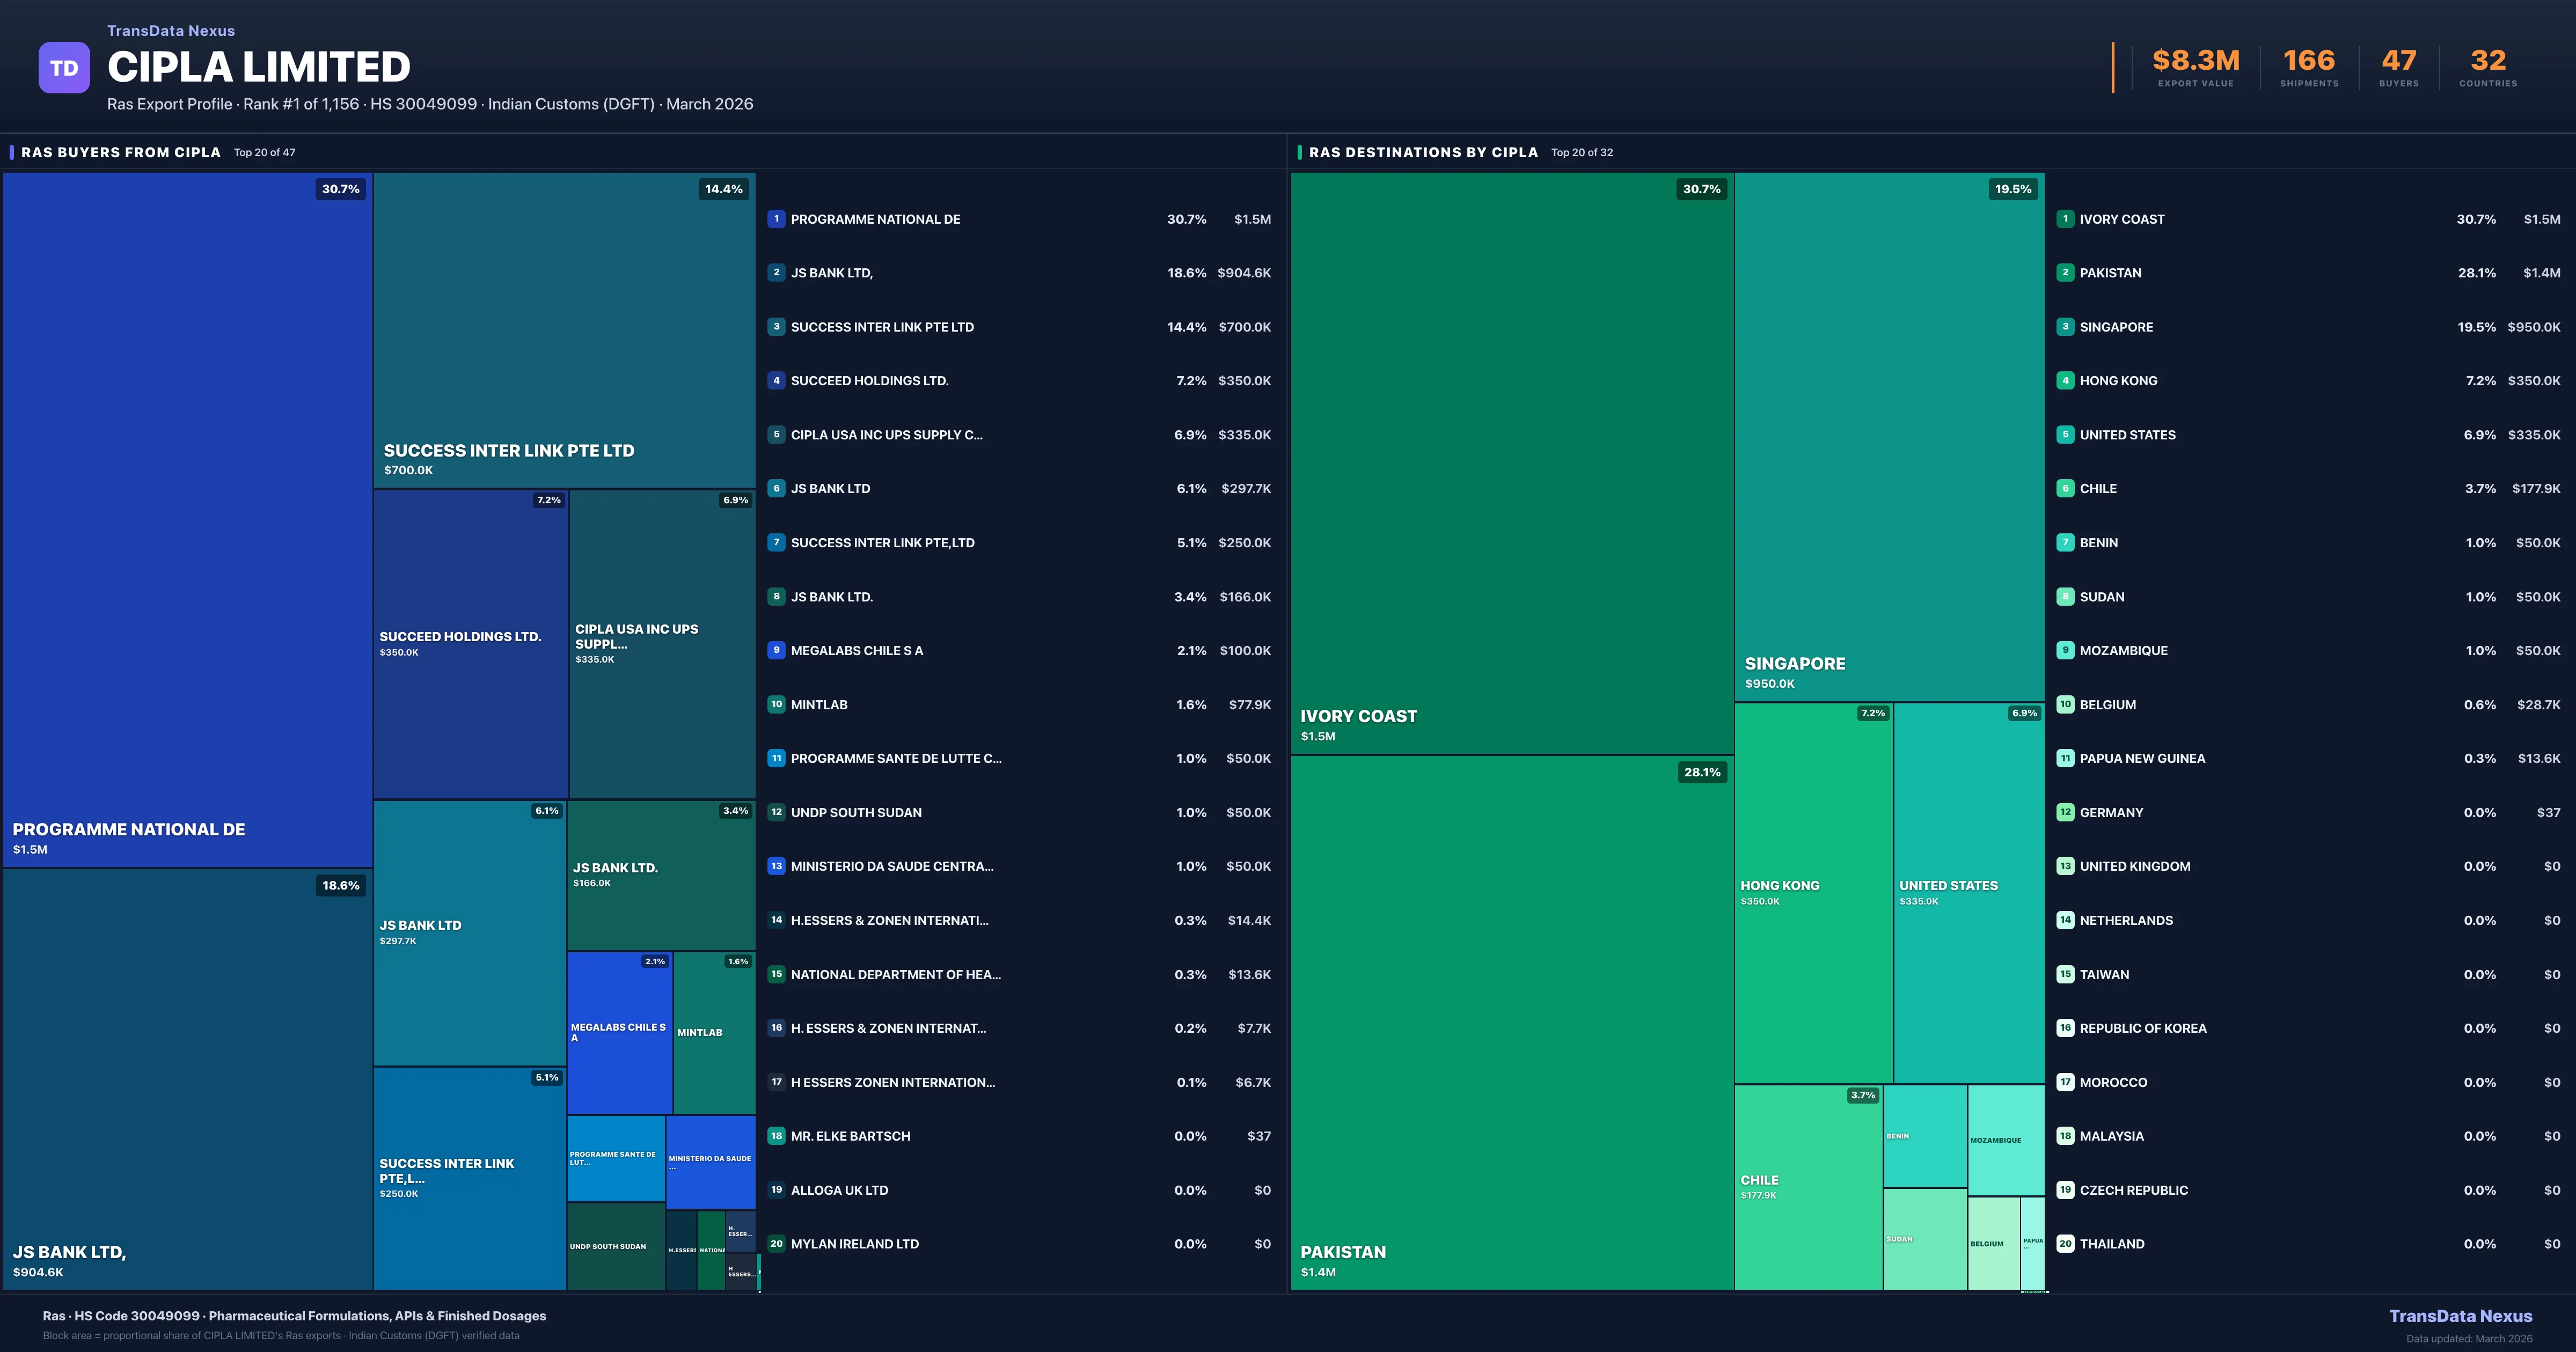Click the rank badge beside MYLAN IRELAND LTD
The width and height of the screenshot is (2576, 1352).
click(776, 1243)
